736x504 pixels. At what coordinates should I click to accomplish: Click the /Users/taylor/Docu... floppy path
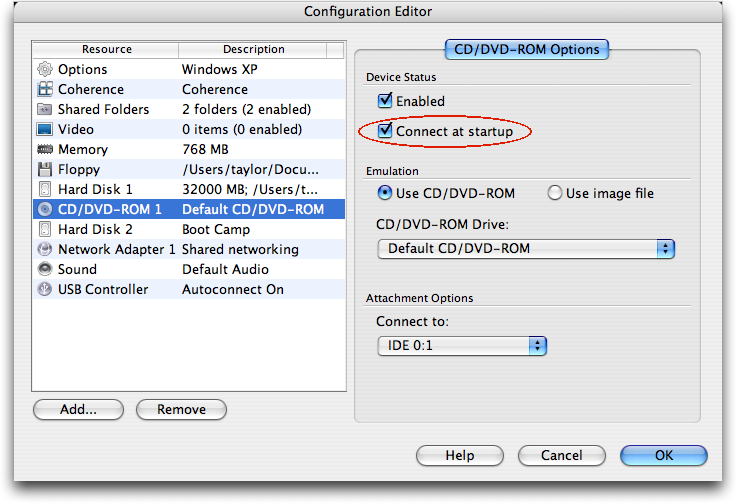pyautogui.click(x=250, y=169)
